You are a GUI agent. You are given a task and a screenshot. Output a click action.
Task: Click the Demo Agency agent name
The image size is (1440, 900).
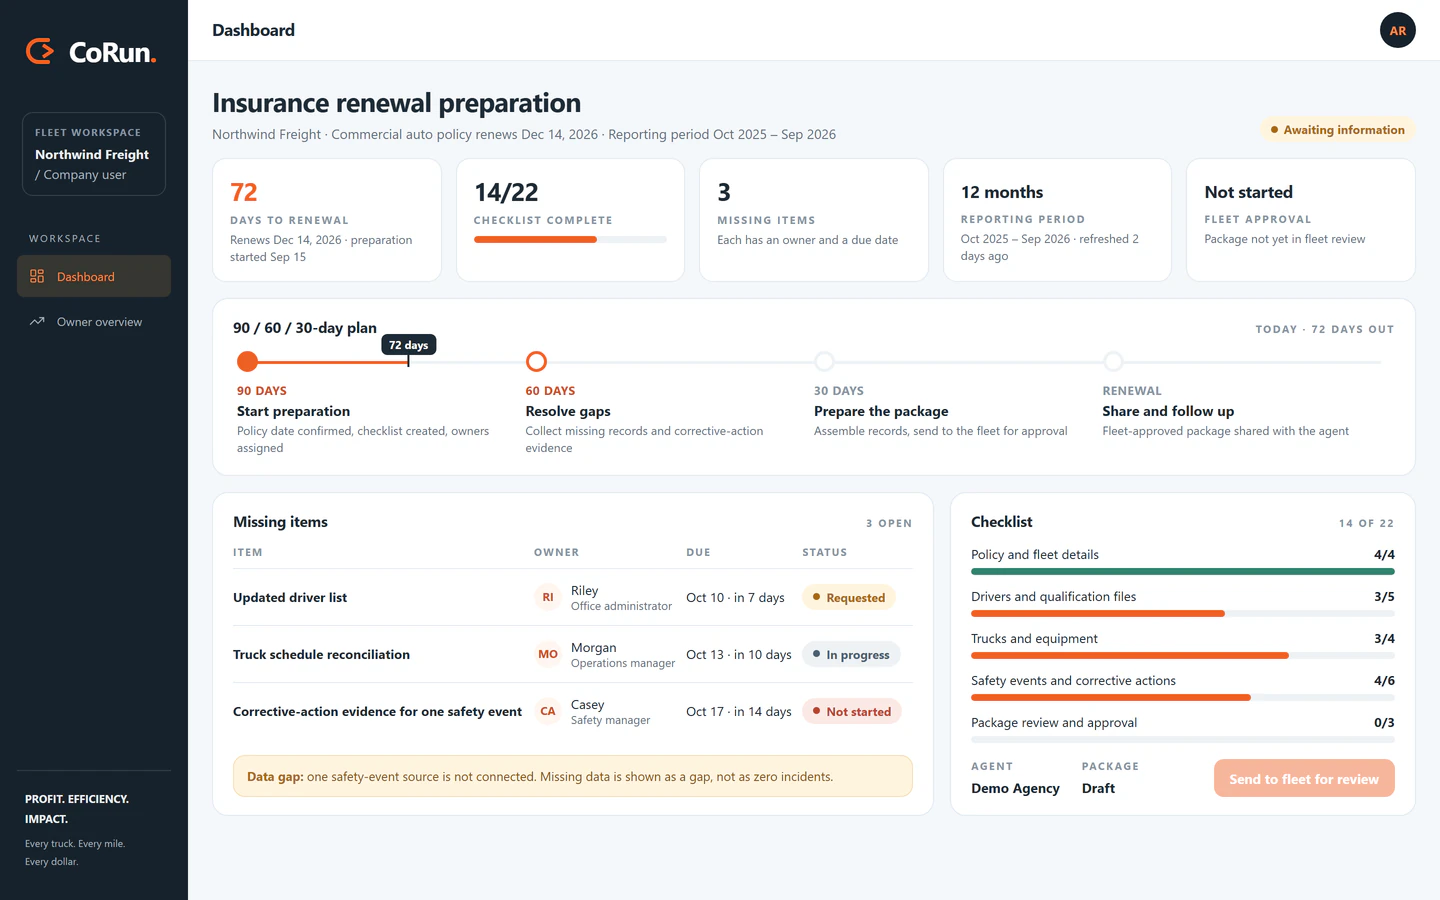tap(1015, 788)
